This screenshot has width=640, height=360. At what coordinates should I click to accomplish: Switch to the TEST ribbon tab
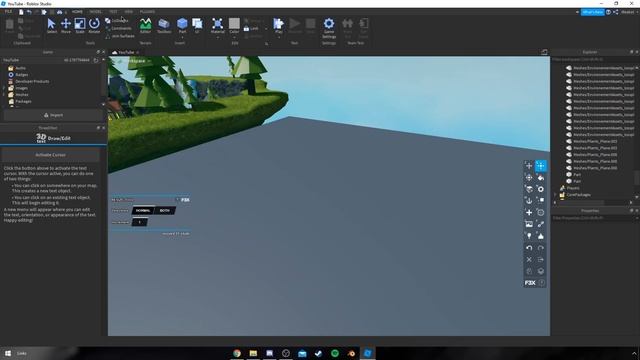point(113,12)
